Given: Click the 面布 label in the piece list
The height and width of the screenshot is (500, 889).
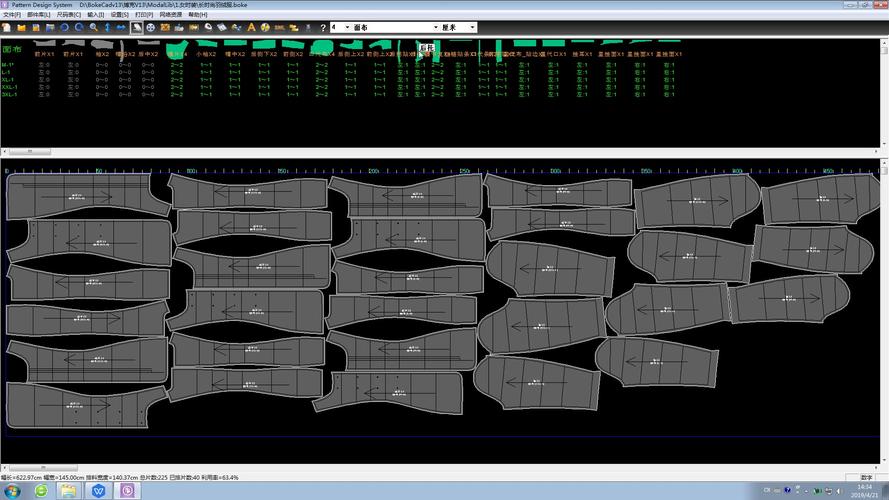Looking at the screenshot, I should (x=12, y=49).
